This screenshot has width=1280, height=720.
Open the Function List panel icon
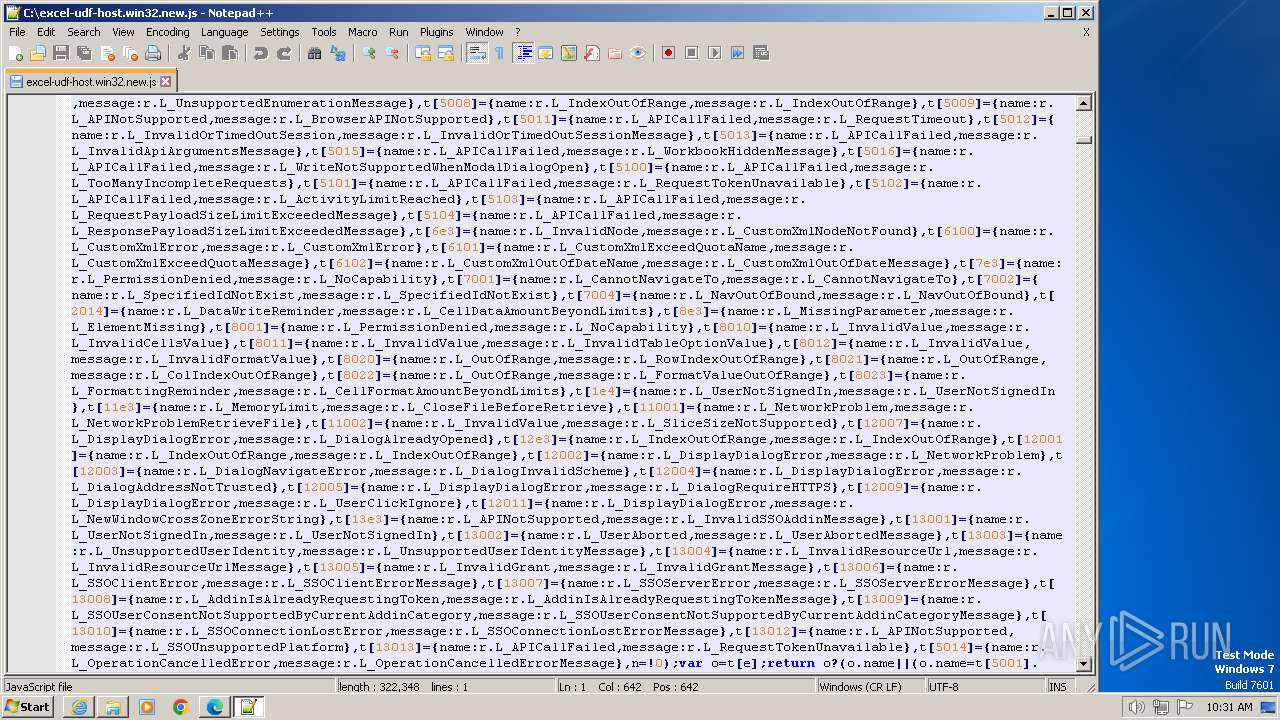pyautogui.click(x=591, y=53)
